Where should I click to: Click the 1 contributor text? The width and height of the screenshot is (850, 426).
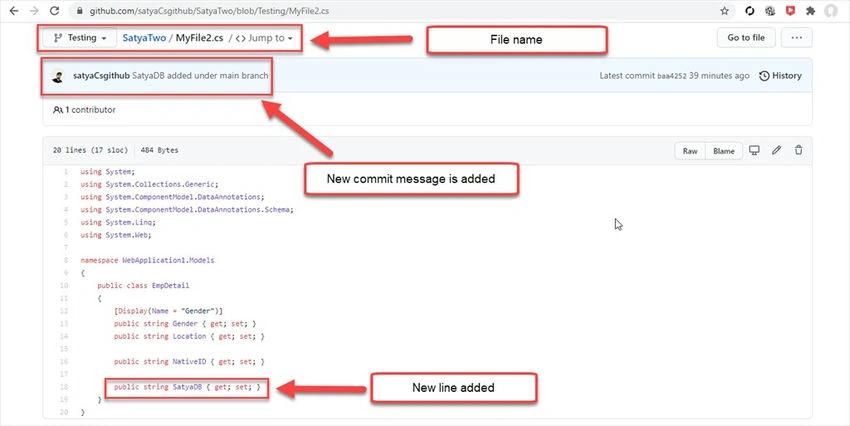coord(84,109)
